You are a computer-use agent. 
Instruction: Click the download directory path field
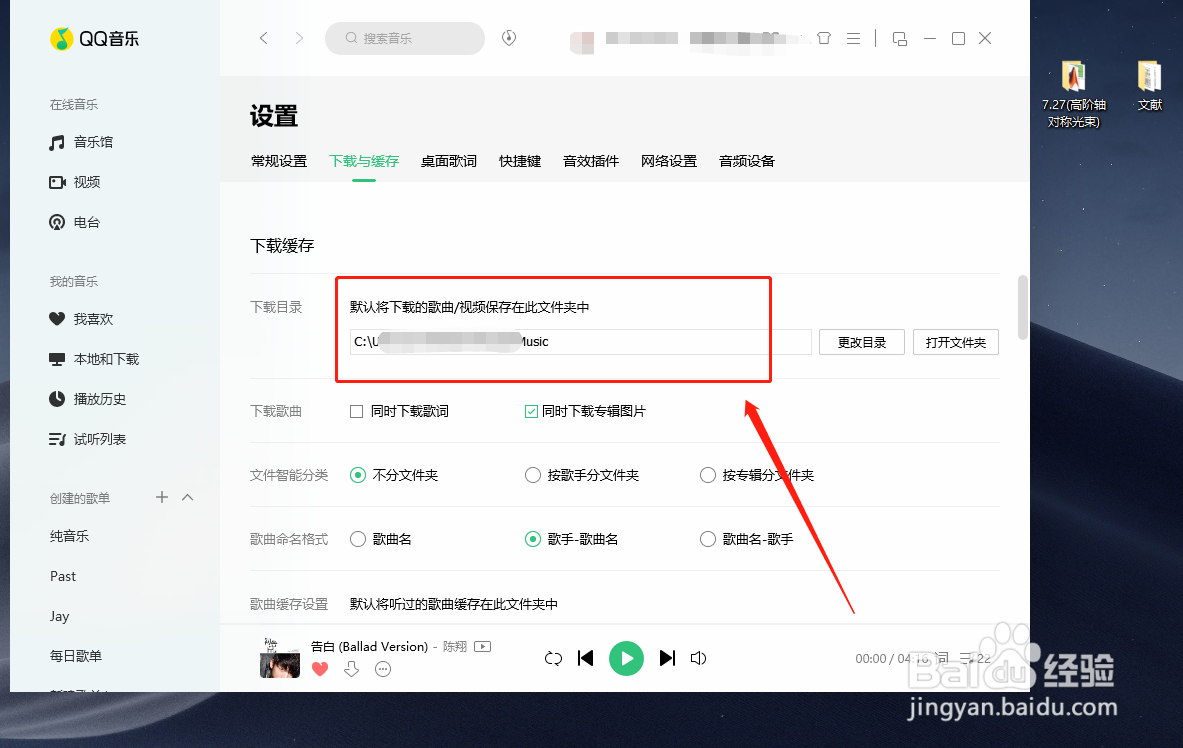point(580,342)
